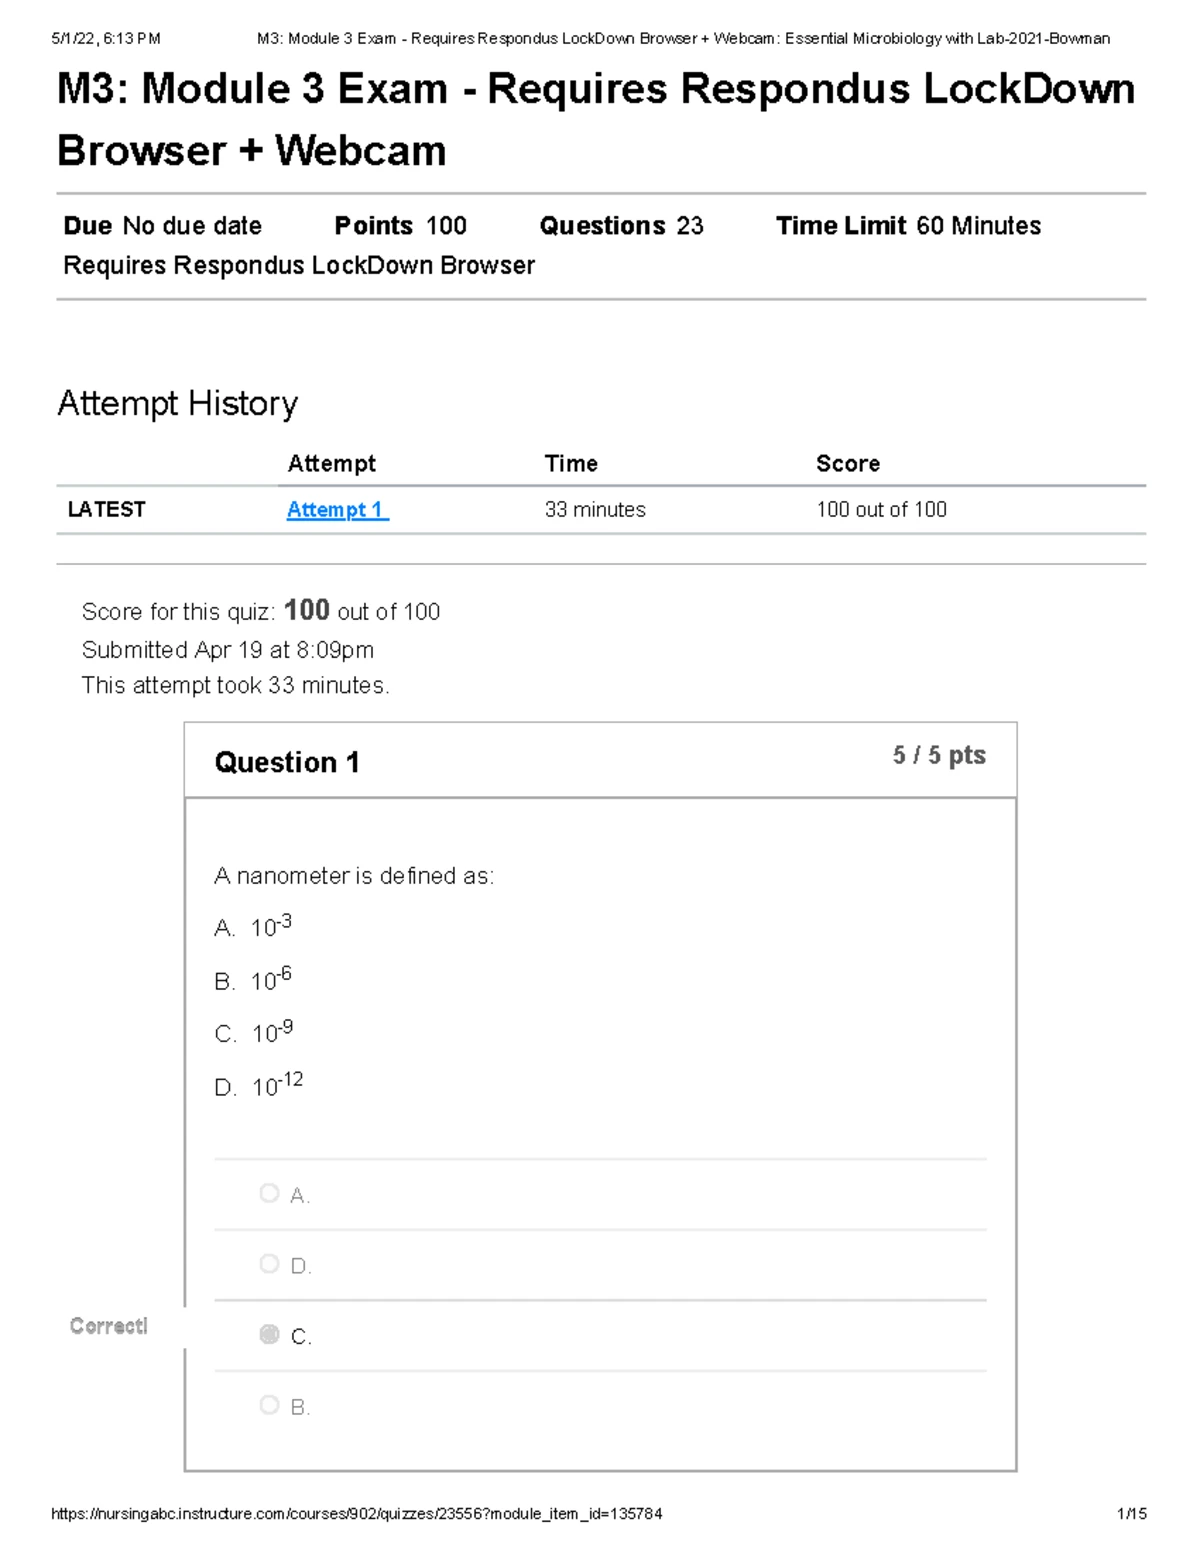Viewport: 1200px width, 1553px height.
Task: Click the Score column header
Action: coord(848,464)
